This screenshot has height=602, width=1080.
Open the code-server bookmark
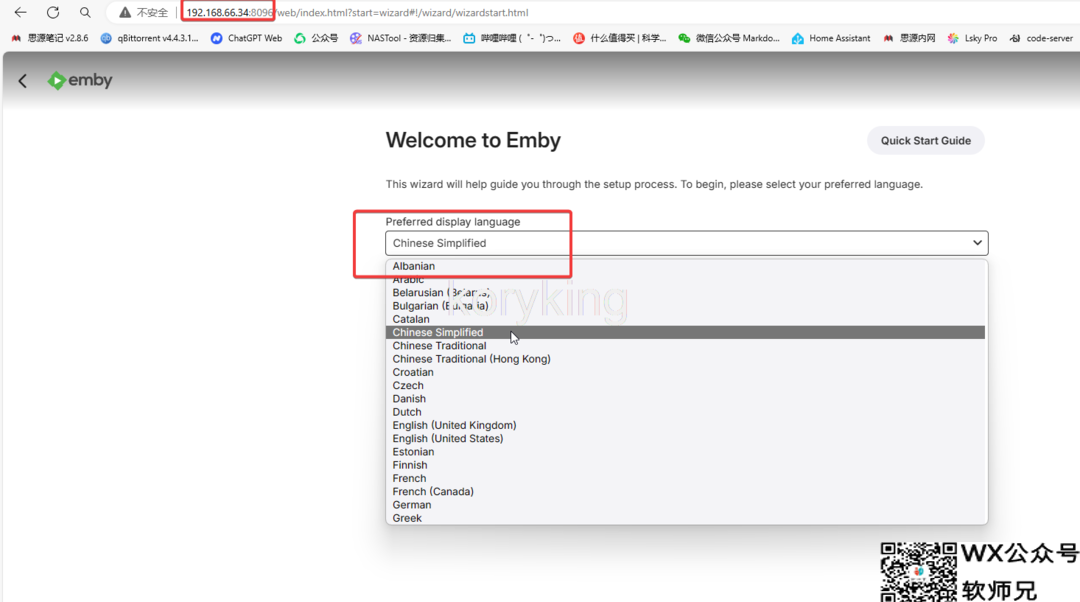(x=1041, y=39)
